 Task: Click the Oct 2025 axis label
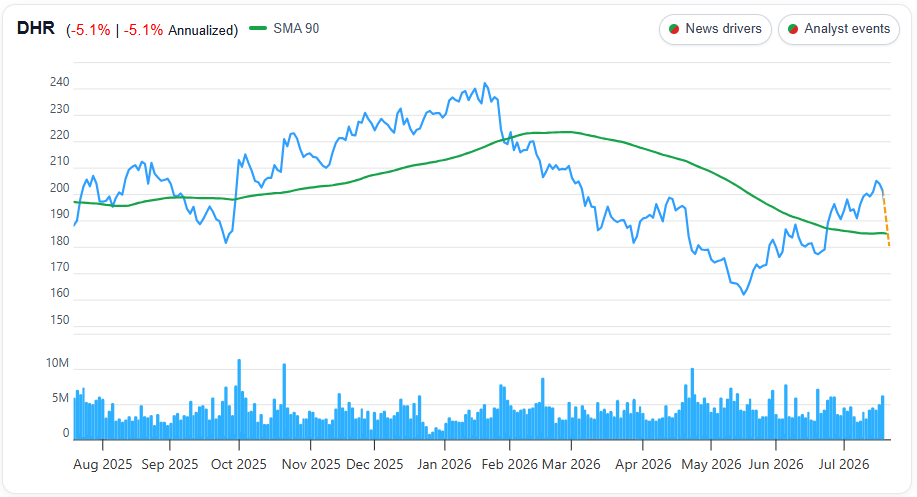239,464
